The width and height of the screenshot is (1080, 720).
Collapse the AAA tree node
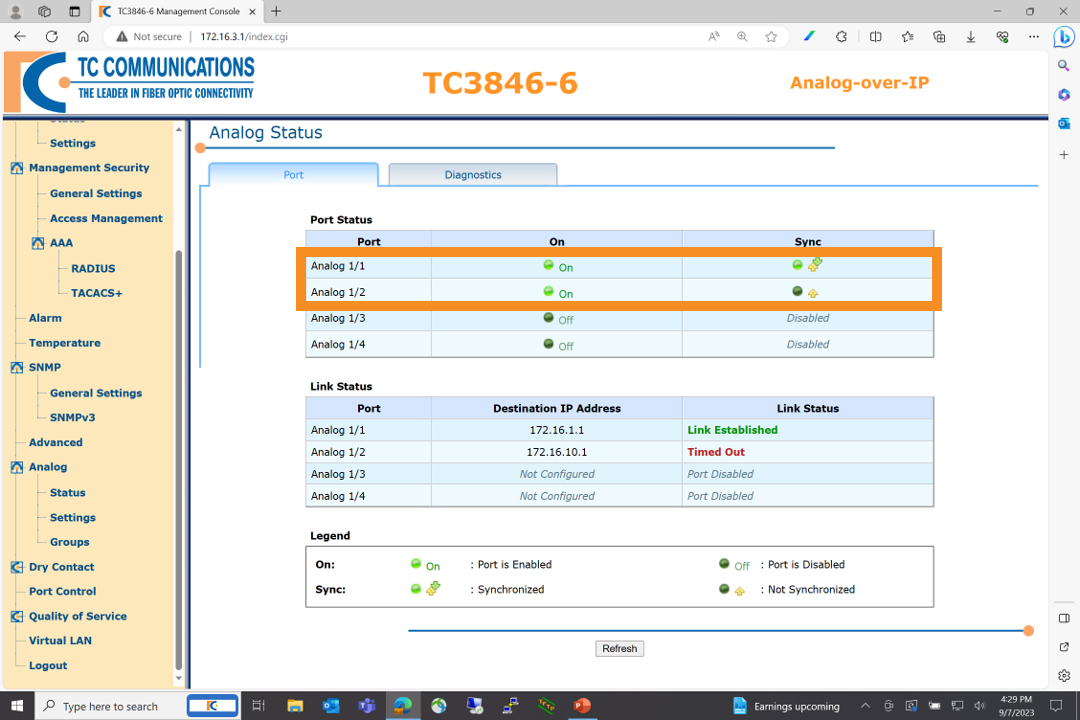(38, 243)
